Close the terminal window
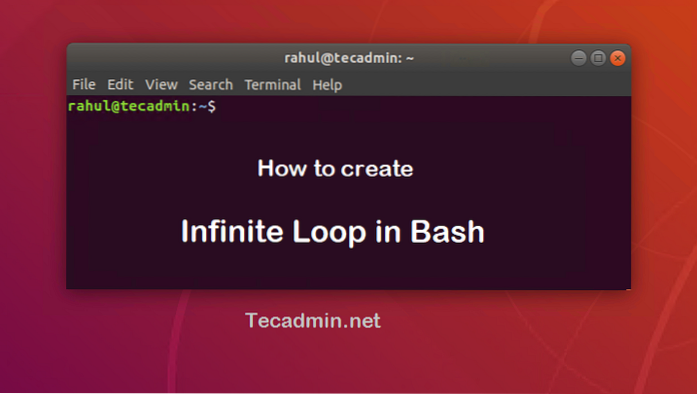697x394 pixels. pyautogui.click(x=617, y=58)
